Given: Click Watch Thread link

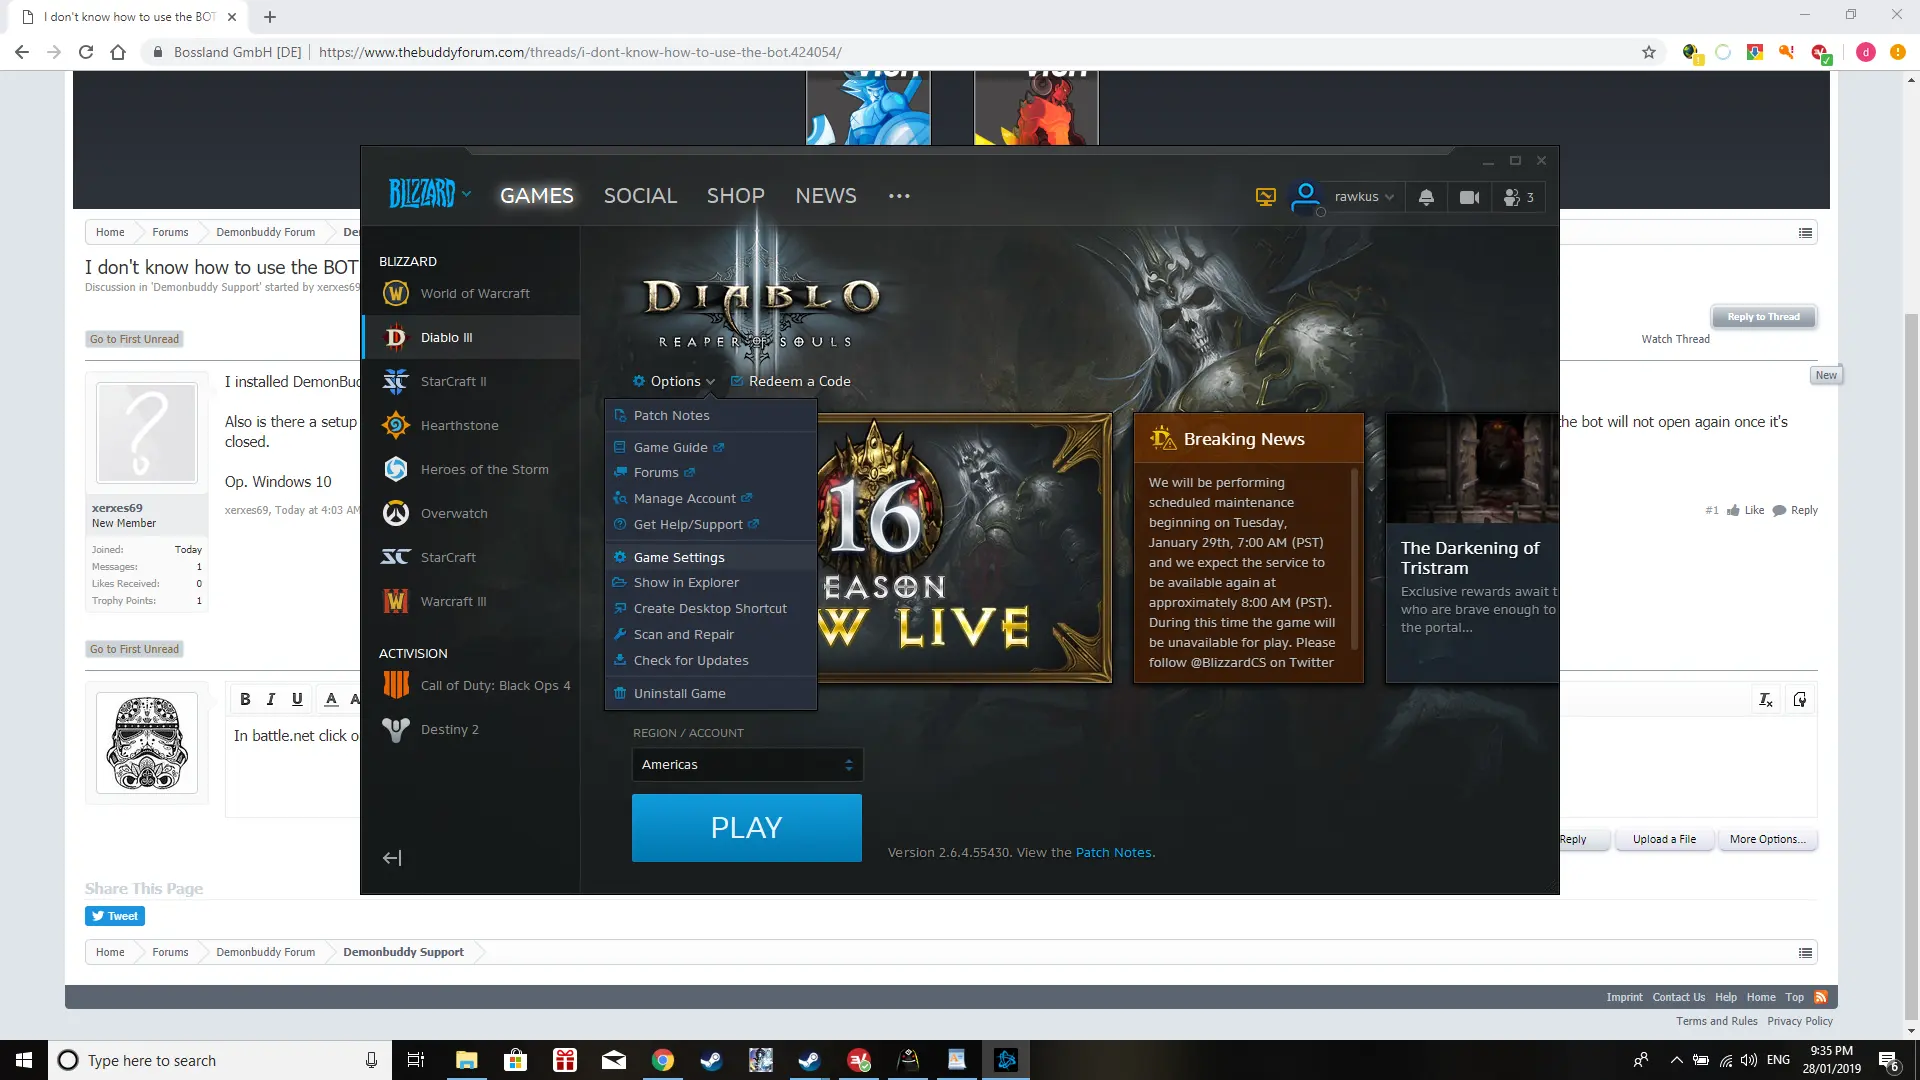Looking at the screenshot, I should (1675, 339).
